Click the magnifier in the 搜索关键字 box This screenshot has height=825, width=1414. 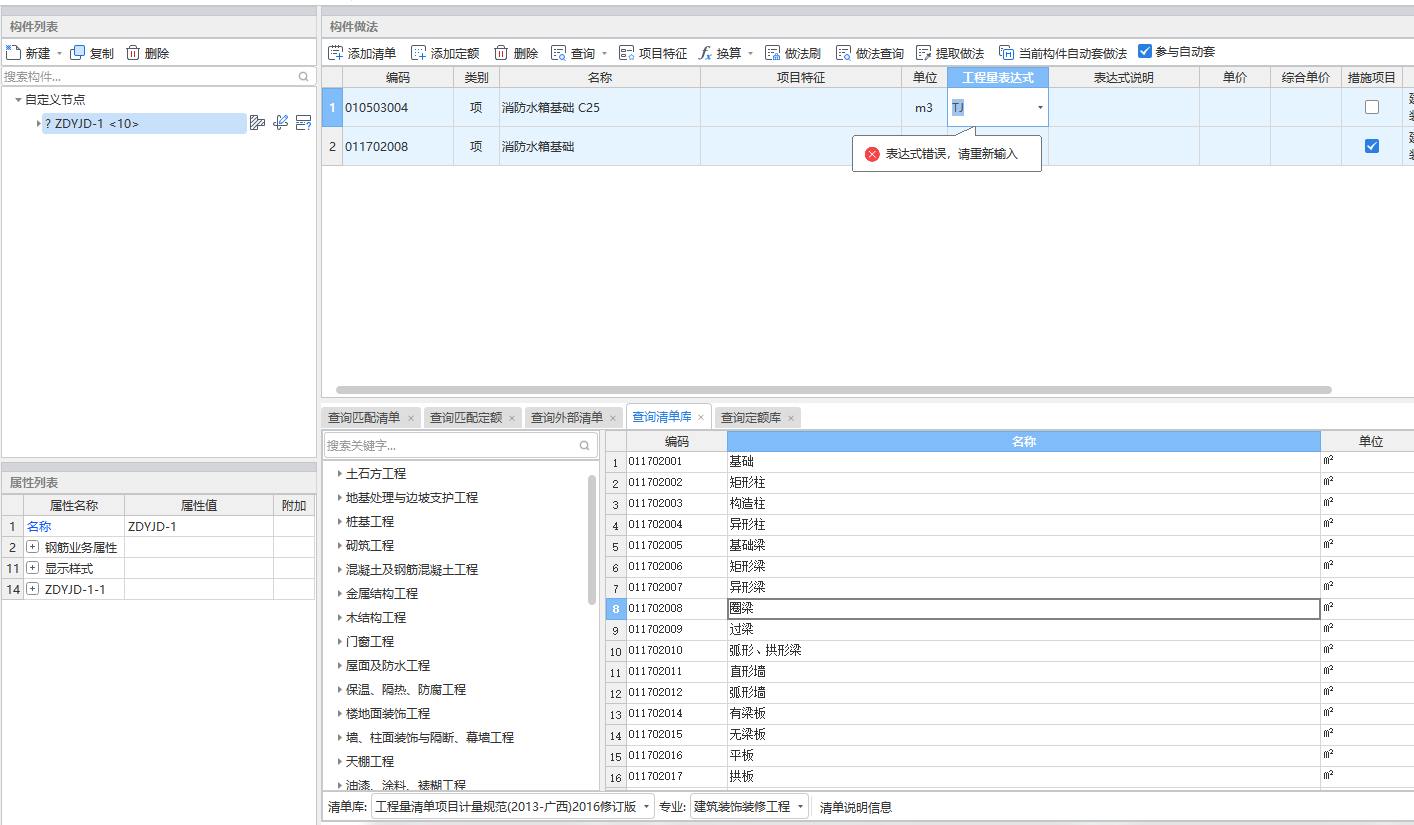pos(585,445)
